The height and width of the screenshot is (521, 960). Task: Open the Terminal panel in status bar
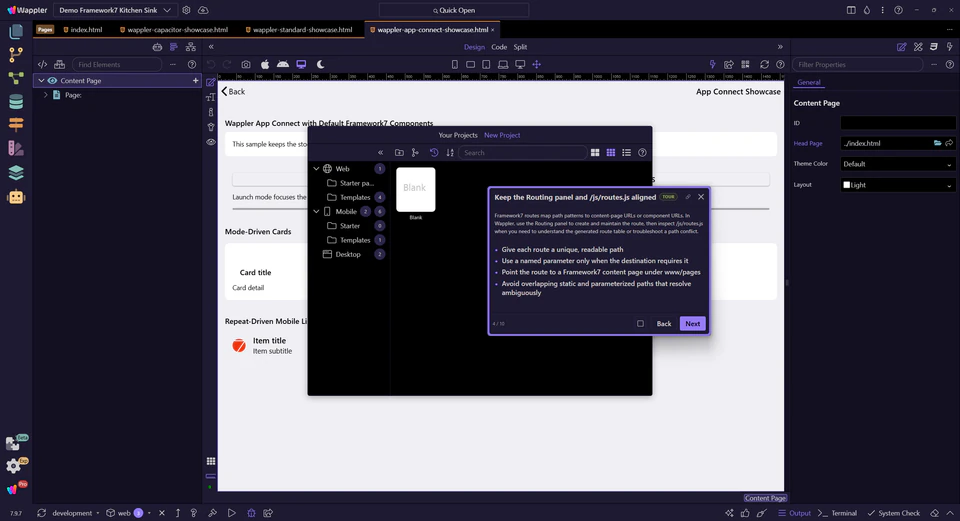(838, 513)
